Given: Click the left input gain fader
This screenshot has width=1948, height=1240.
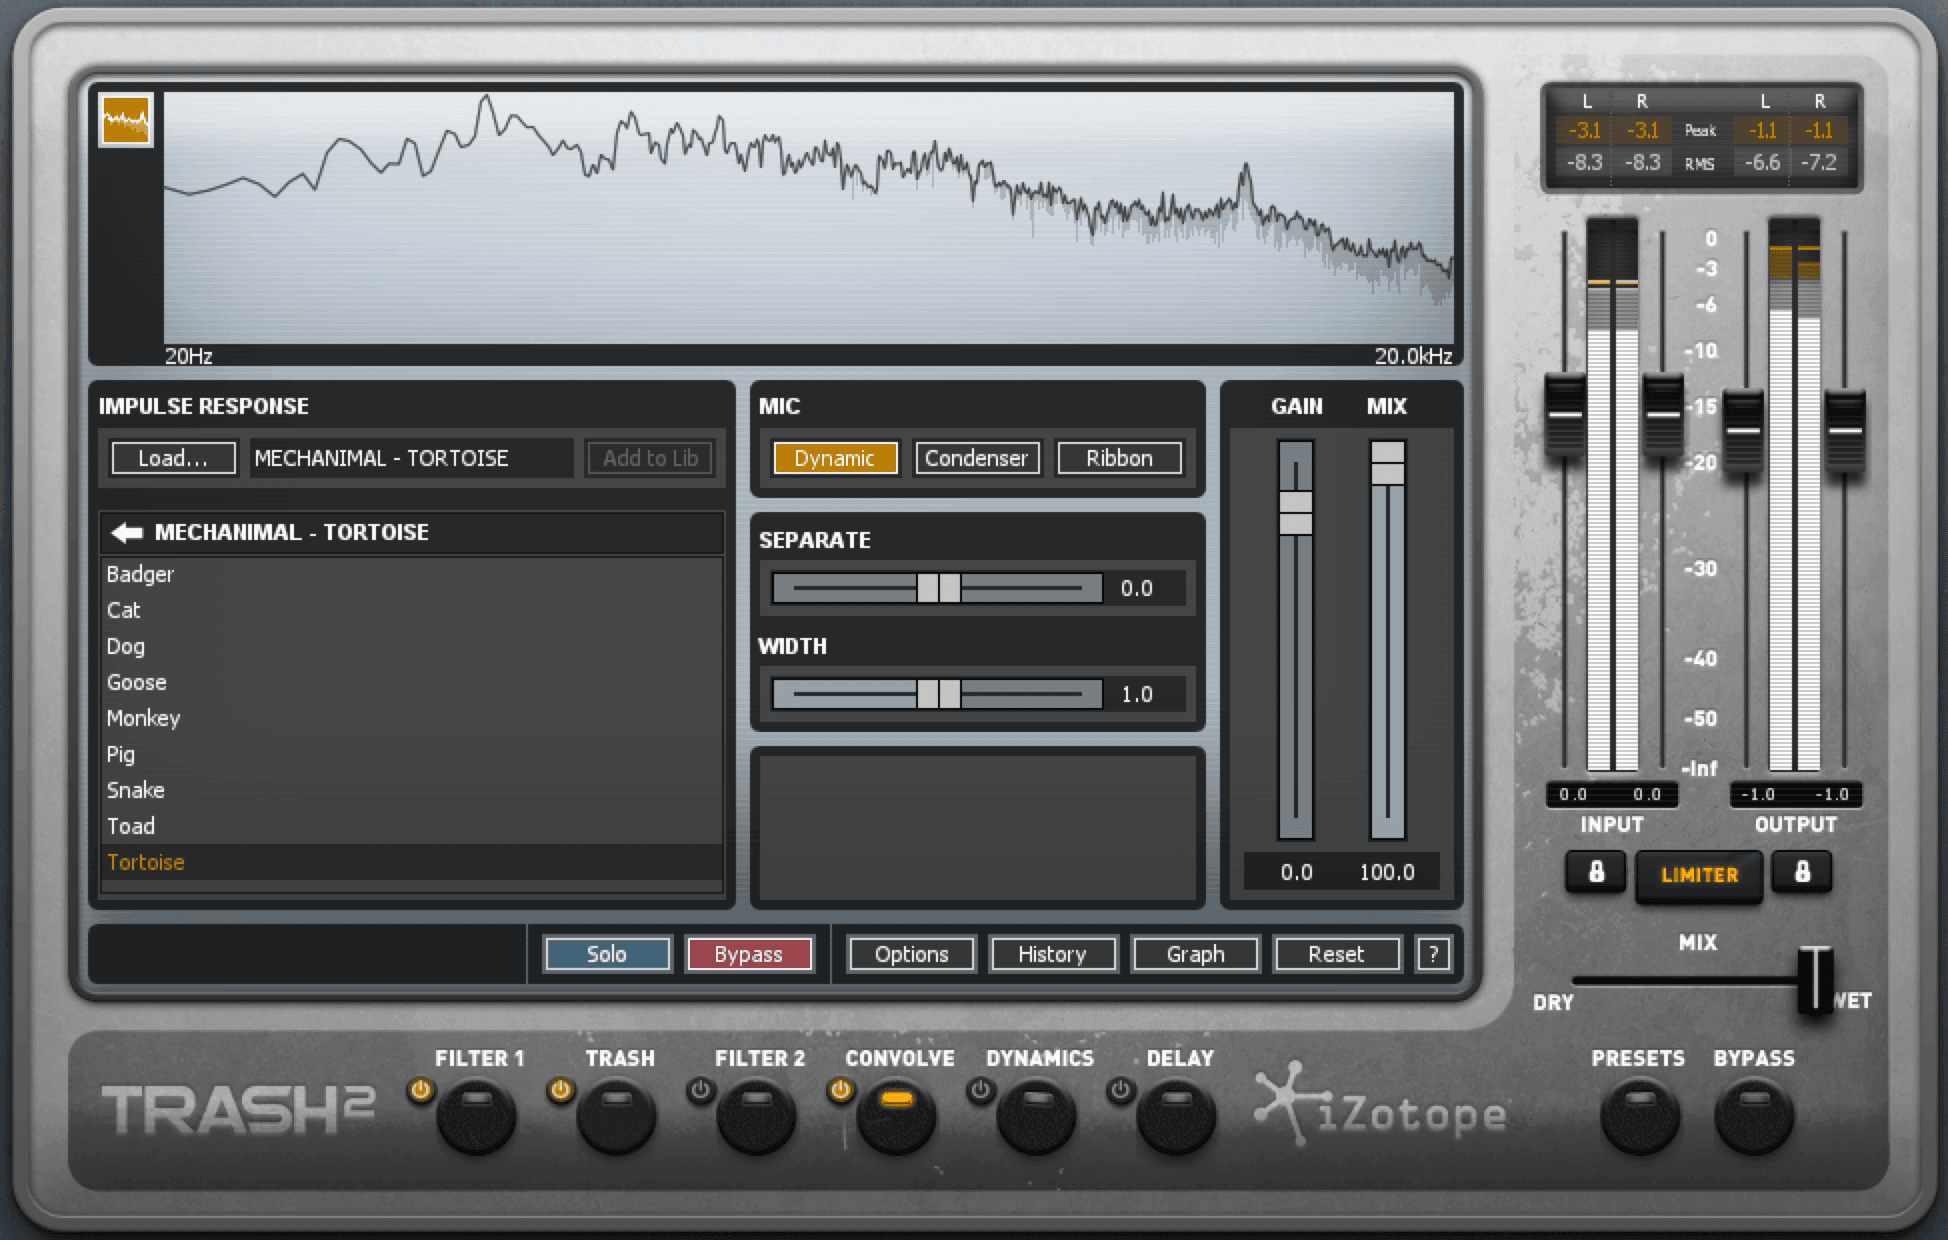Looking at the screenshot, I should tap(1565, 415).
